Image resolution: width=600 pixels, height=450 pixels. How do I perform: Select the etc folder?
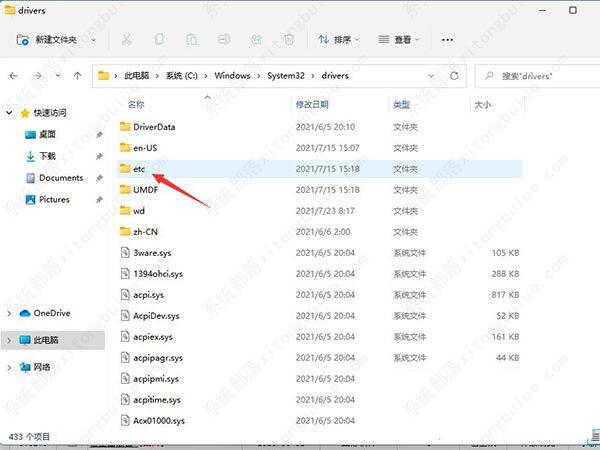coord(140,169)
